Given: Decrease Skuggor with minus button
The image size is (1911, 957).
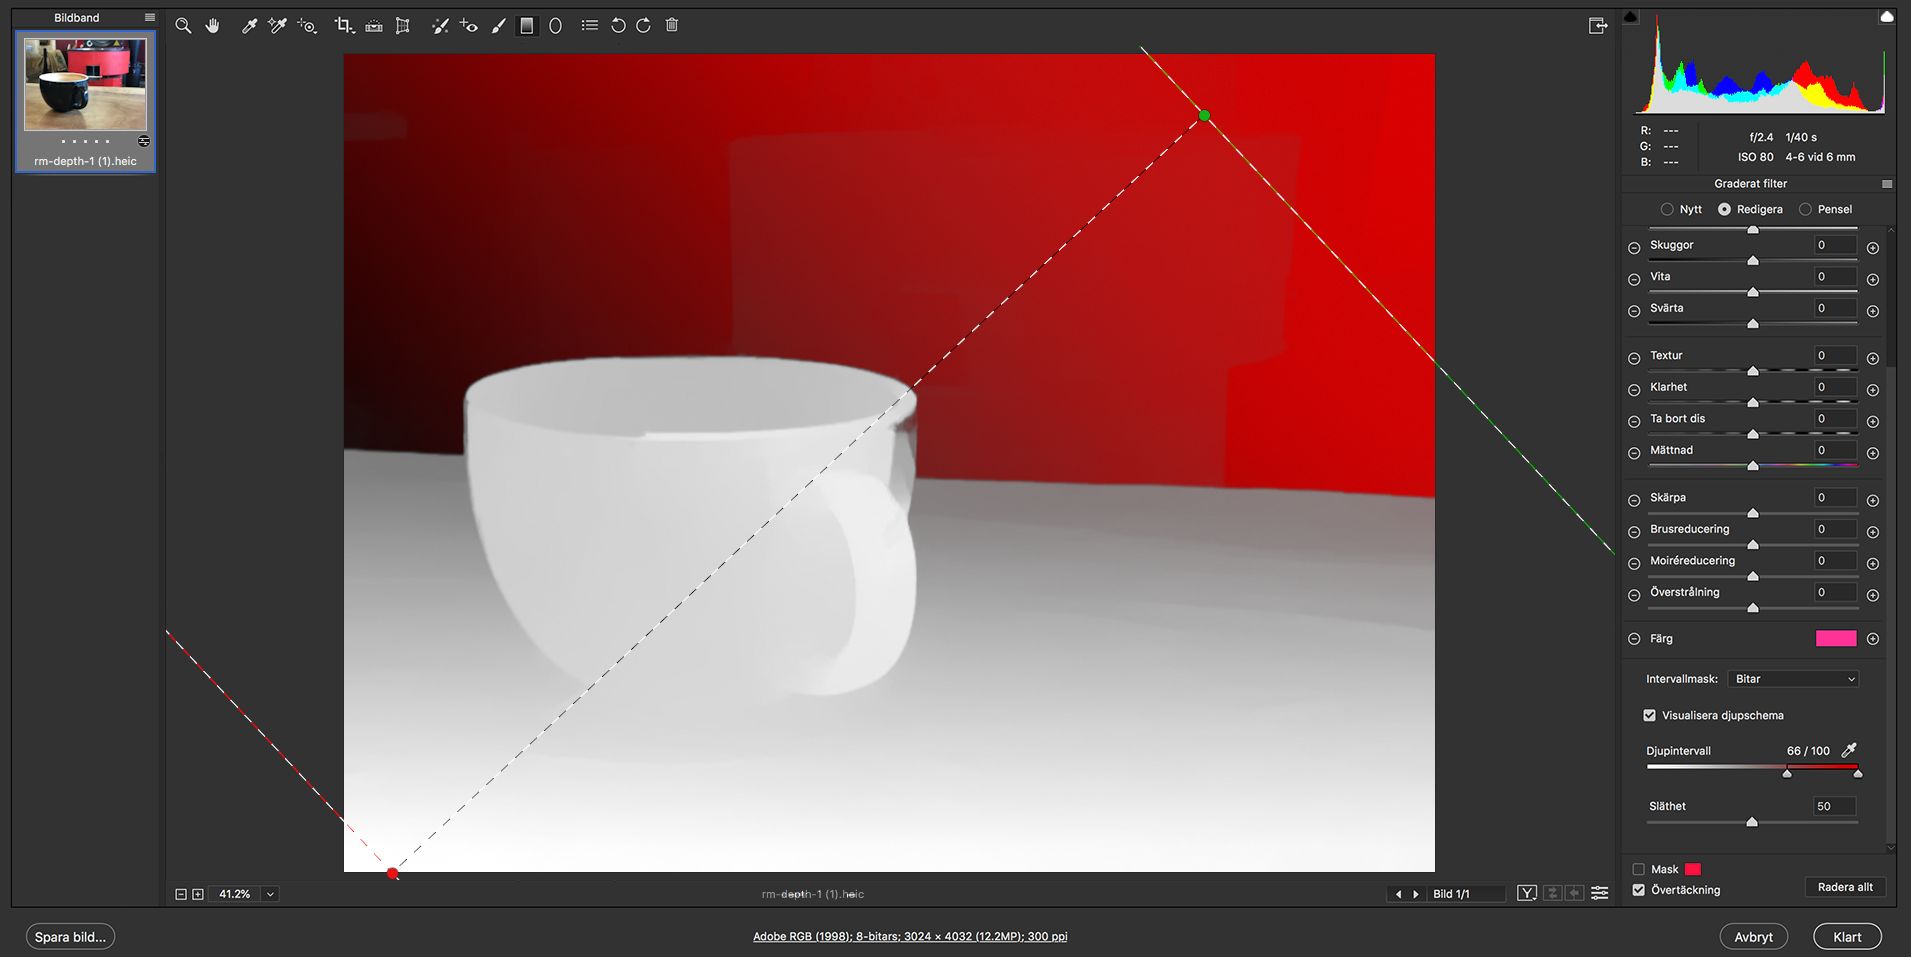Looking at the screenshot, I should point(1634,247).
